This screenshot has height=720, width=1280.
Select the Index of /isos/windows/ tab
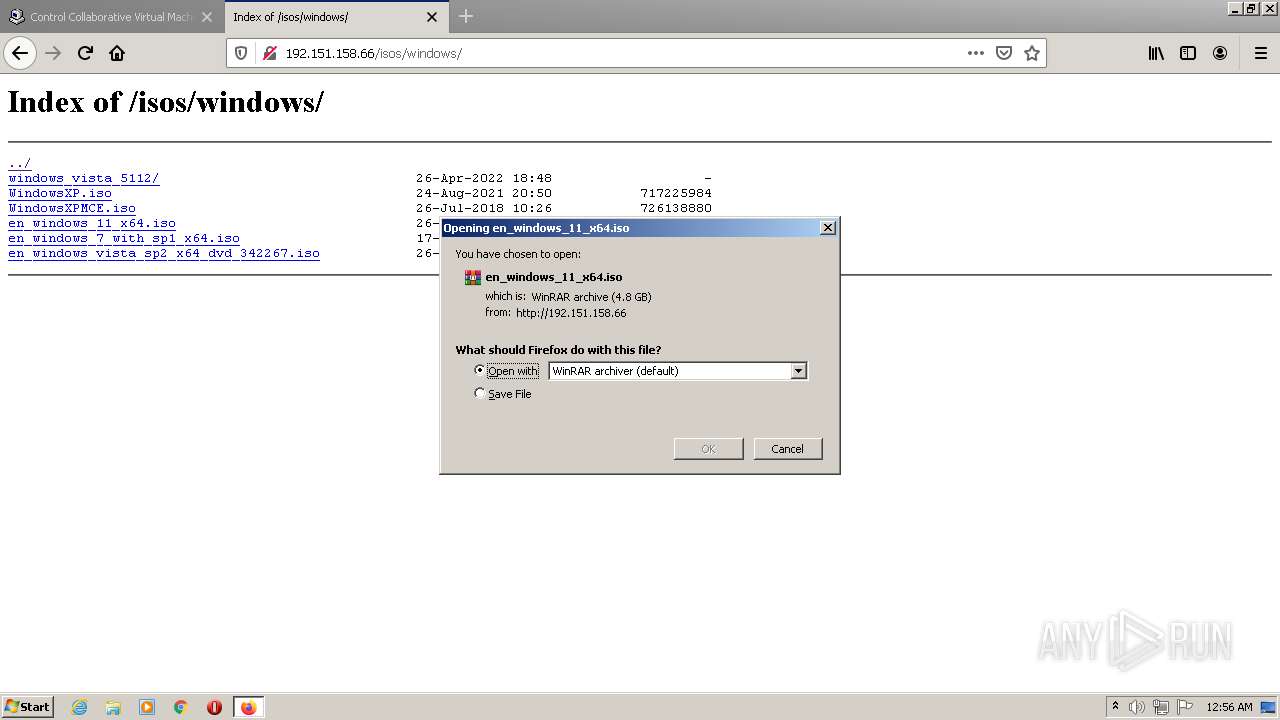[335, 17]
